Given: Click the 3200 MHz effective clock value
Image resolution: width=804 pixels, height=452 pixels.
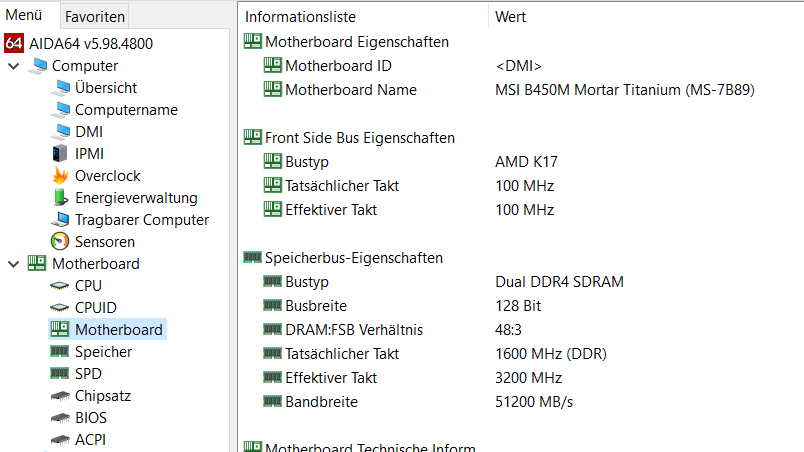Looking at the screenshot, I should pyautogui.click(x=529, y=378).
